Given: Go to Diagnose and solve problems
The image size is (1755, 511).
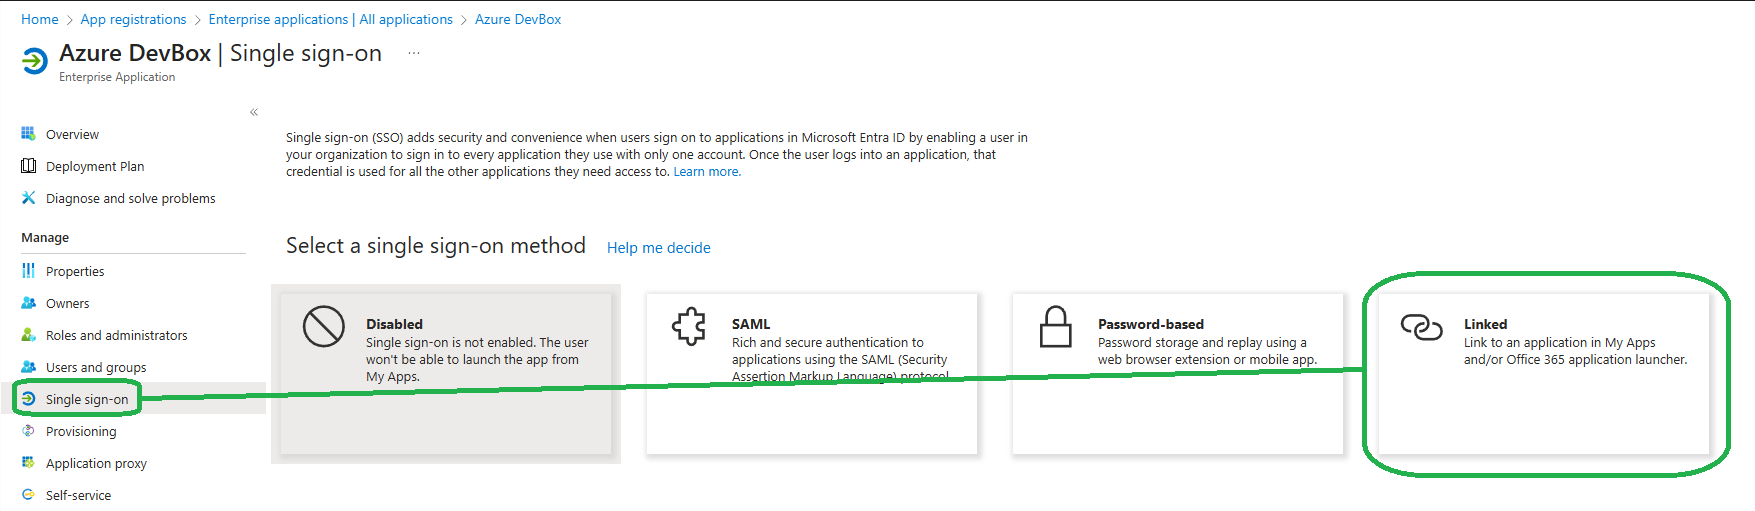Looking at the screenshot, I should coord(131,198).
